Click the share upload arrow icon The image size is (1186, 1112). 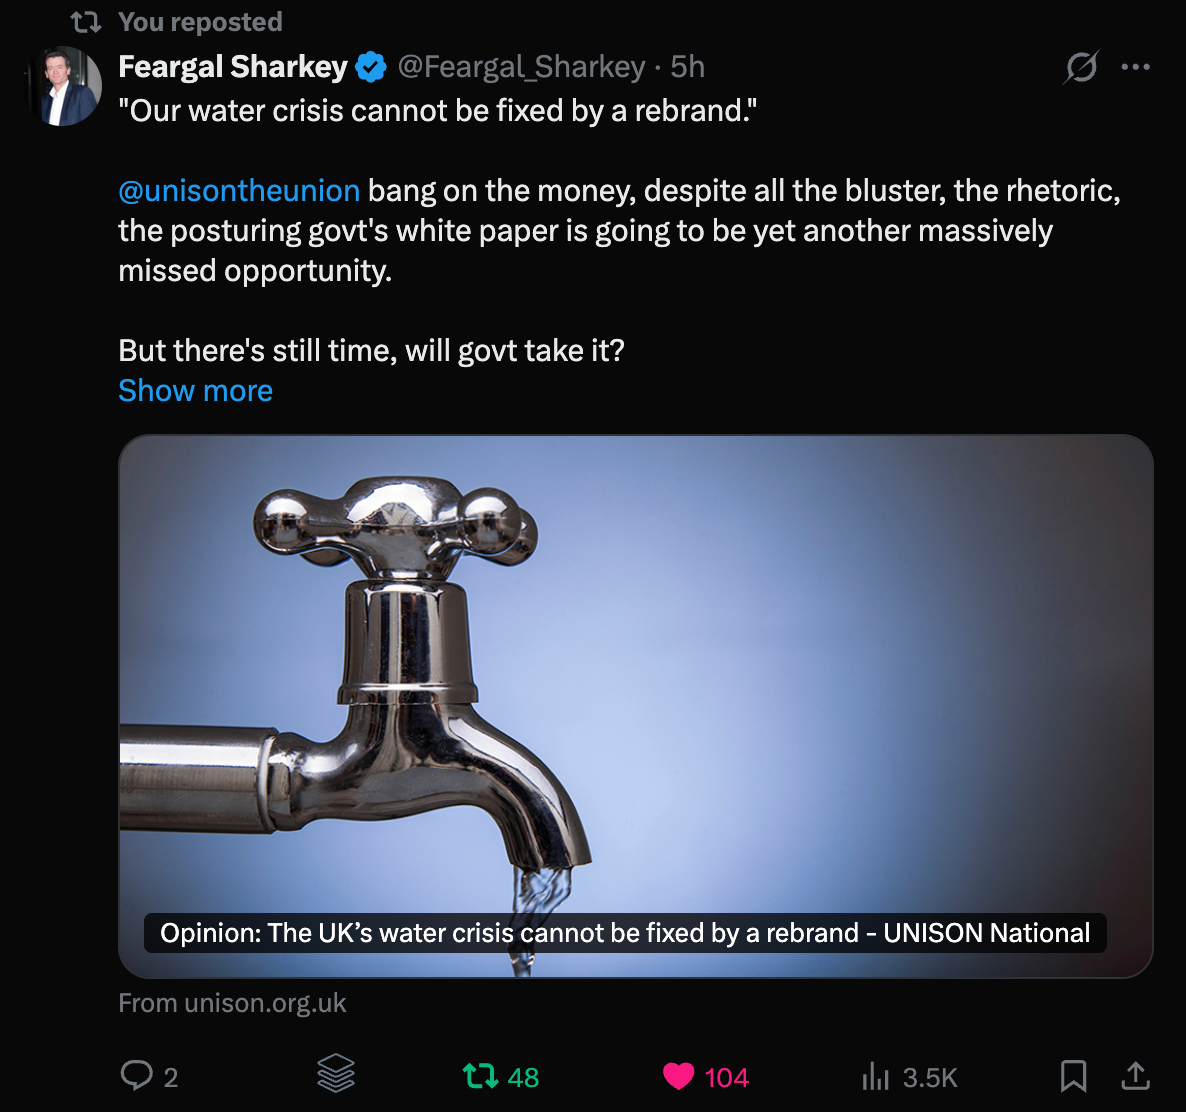coord(1135,1076)
